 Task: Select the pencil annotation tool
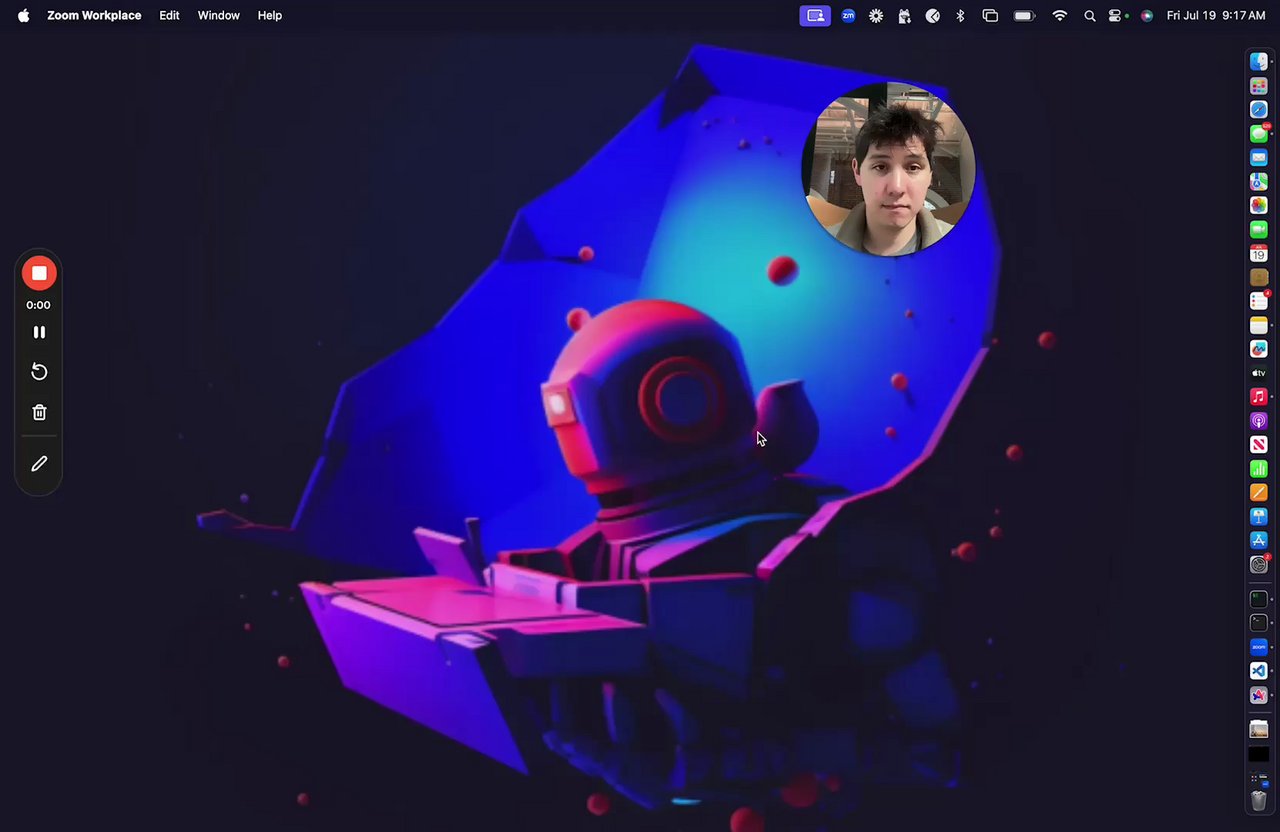39,464
